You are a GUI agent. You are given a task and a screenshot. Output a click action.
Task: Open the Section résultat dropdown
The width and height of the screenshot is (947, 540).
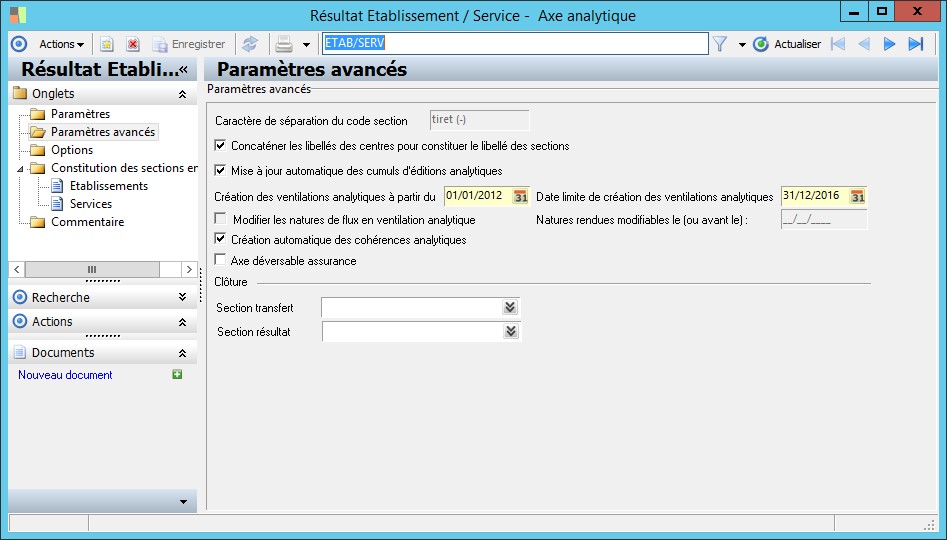(511, 331)
